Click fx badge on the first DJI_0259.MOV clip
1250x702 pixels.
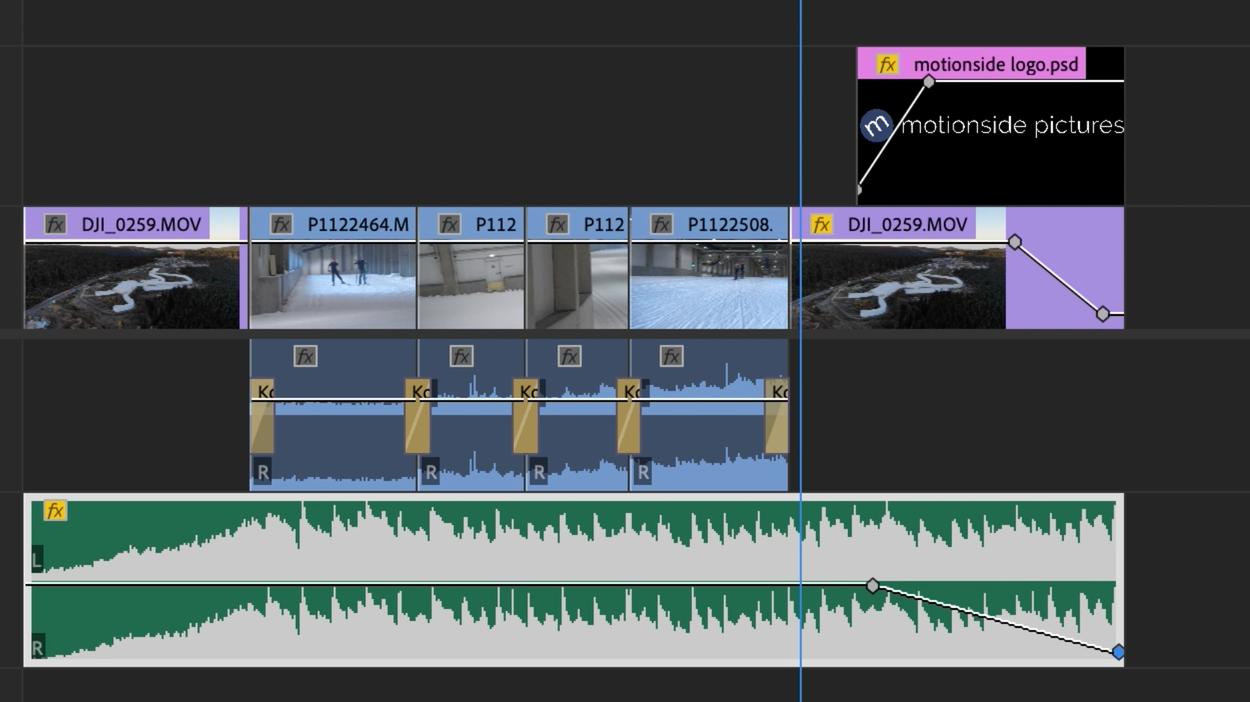55,225
